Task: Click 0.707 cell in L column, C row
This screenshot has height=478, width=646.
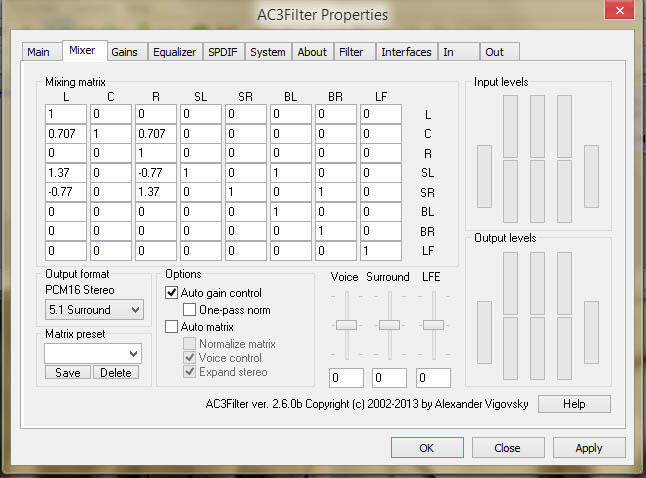Action: coord(66,134)
